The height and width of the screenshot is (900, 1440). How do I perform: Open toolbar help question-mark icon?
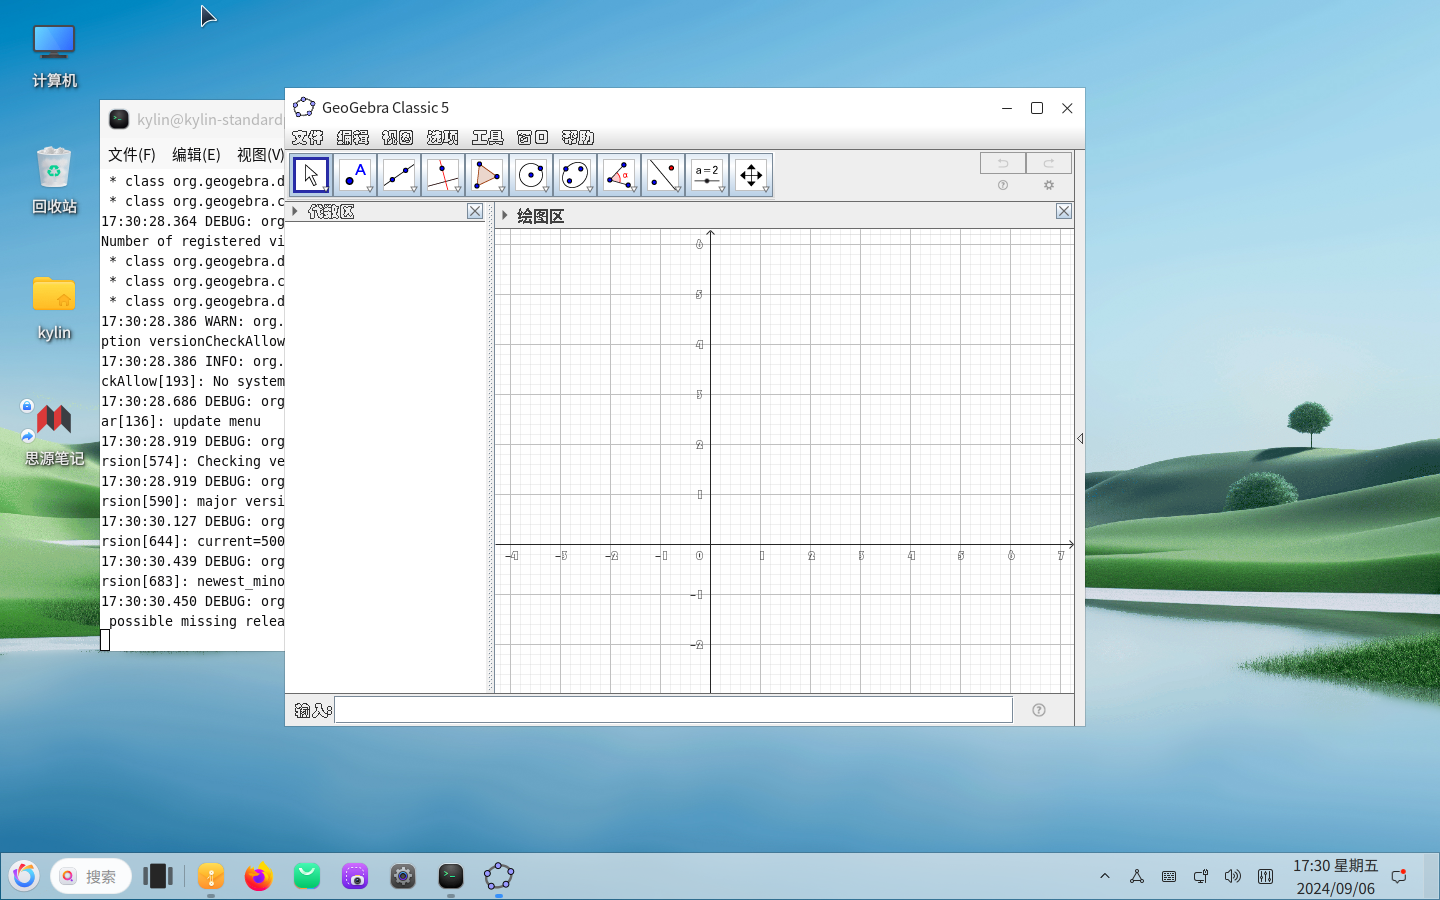tap(1003, 185)
